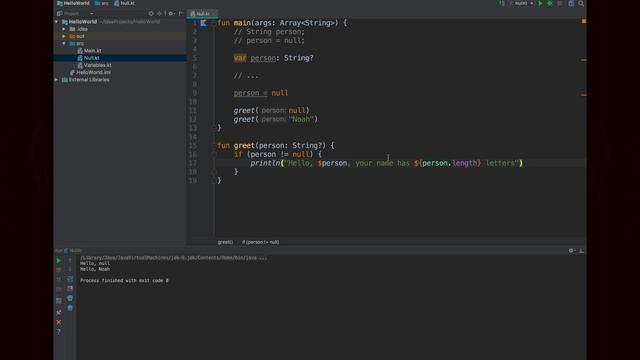The image size is (640, 360).
Task: Place cursor on 'person = null' line
Action: (x=261, y=93)
